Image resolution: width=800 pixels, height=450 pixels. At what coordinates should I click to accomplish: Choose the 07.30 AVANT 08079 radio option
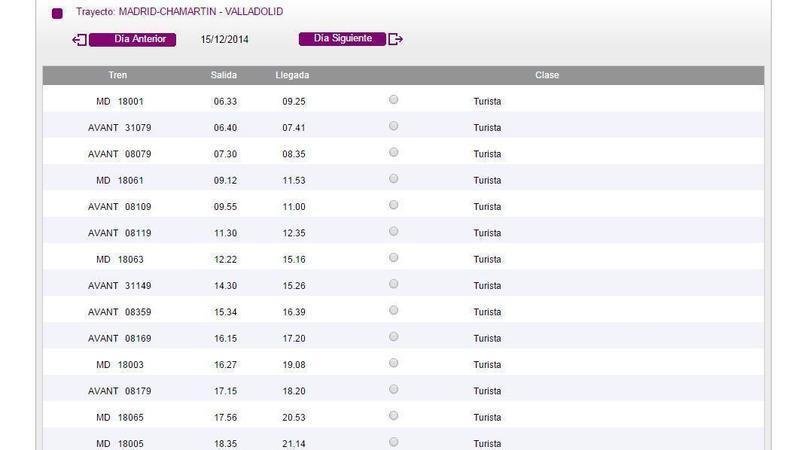(x=393, y=152)
